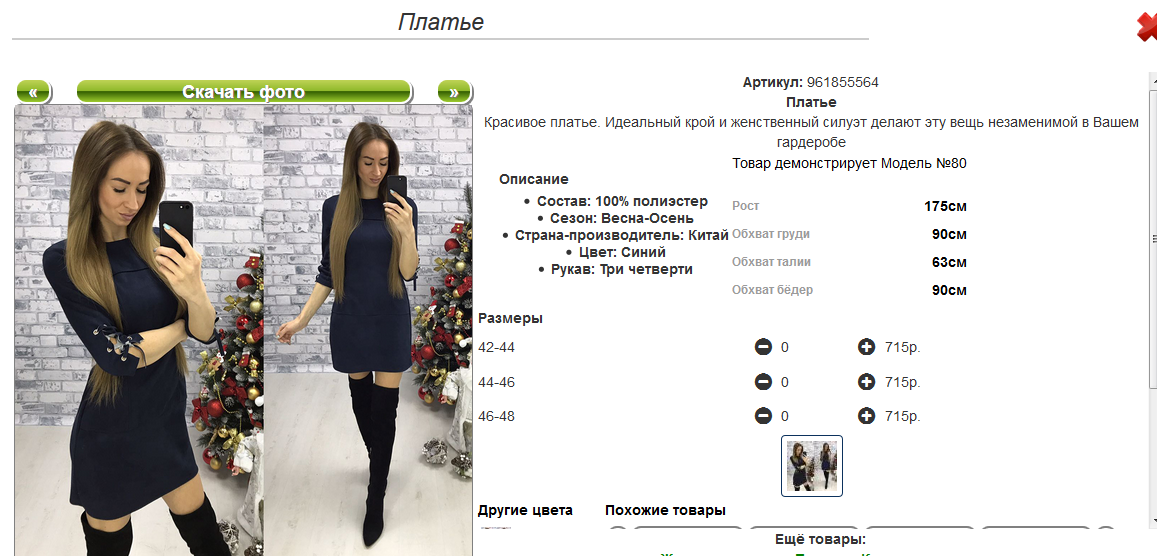Image resolution: width=1157 pixels, height=556 pixels.
Task: Click the 42-44 size label
Action: pyautogui.click(x=497, y=347)
